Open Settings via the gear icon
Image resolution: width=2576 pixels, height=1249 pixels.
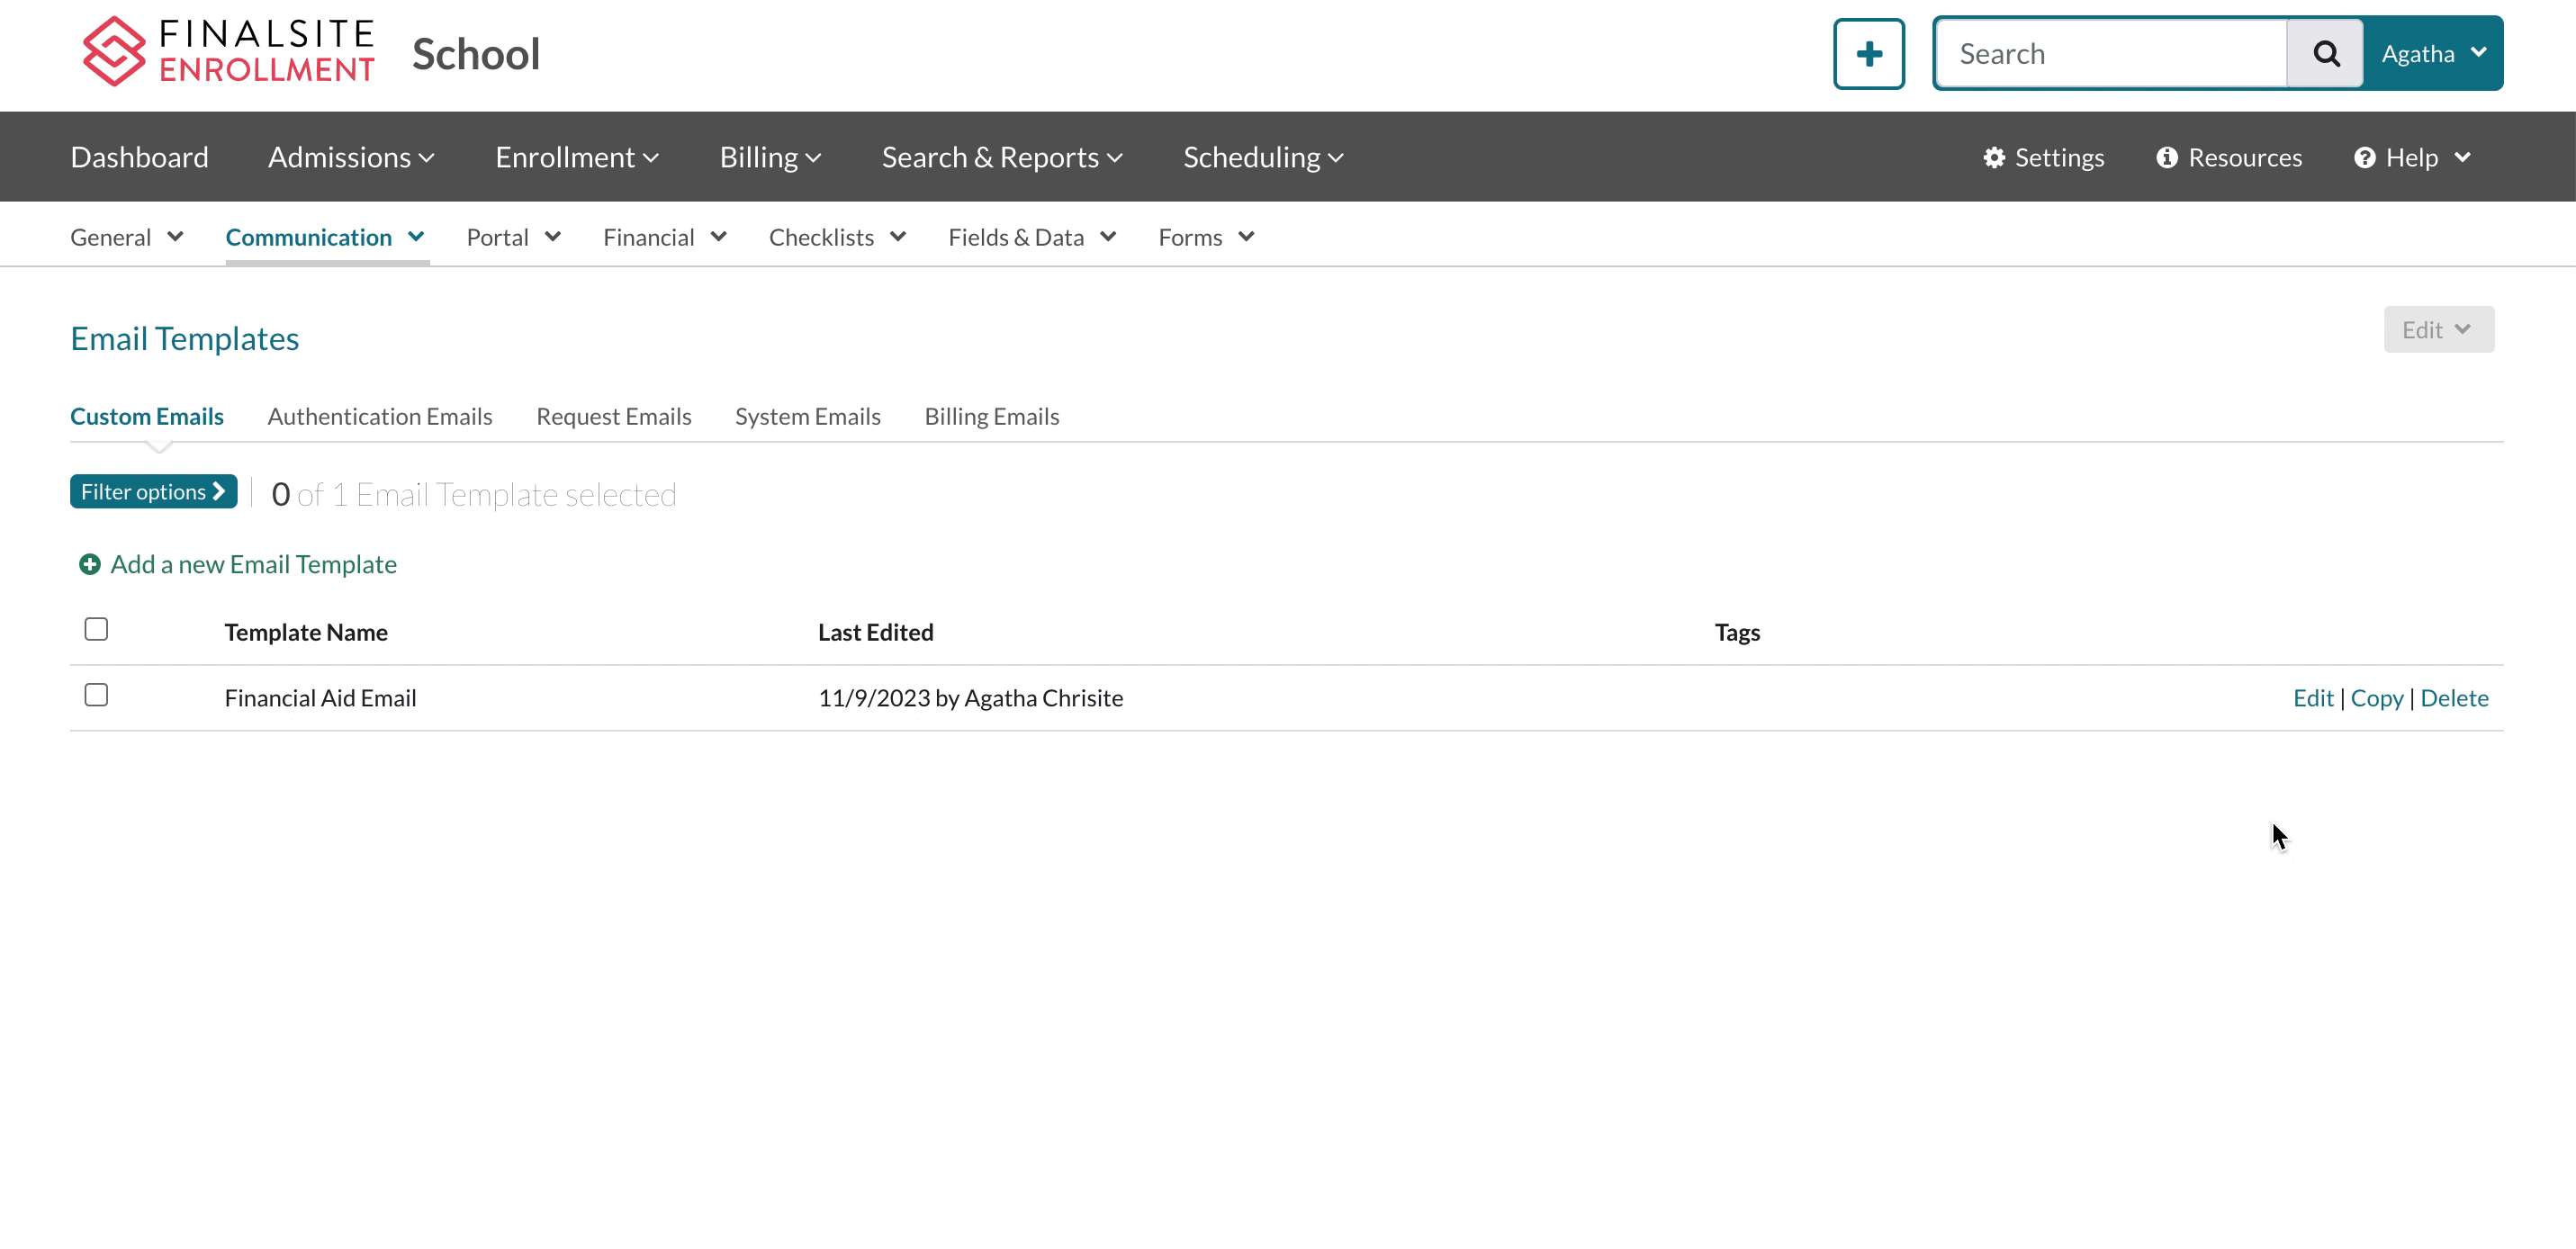tap(1994, 158)
